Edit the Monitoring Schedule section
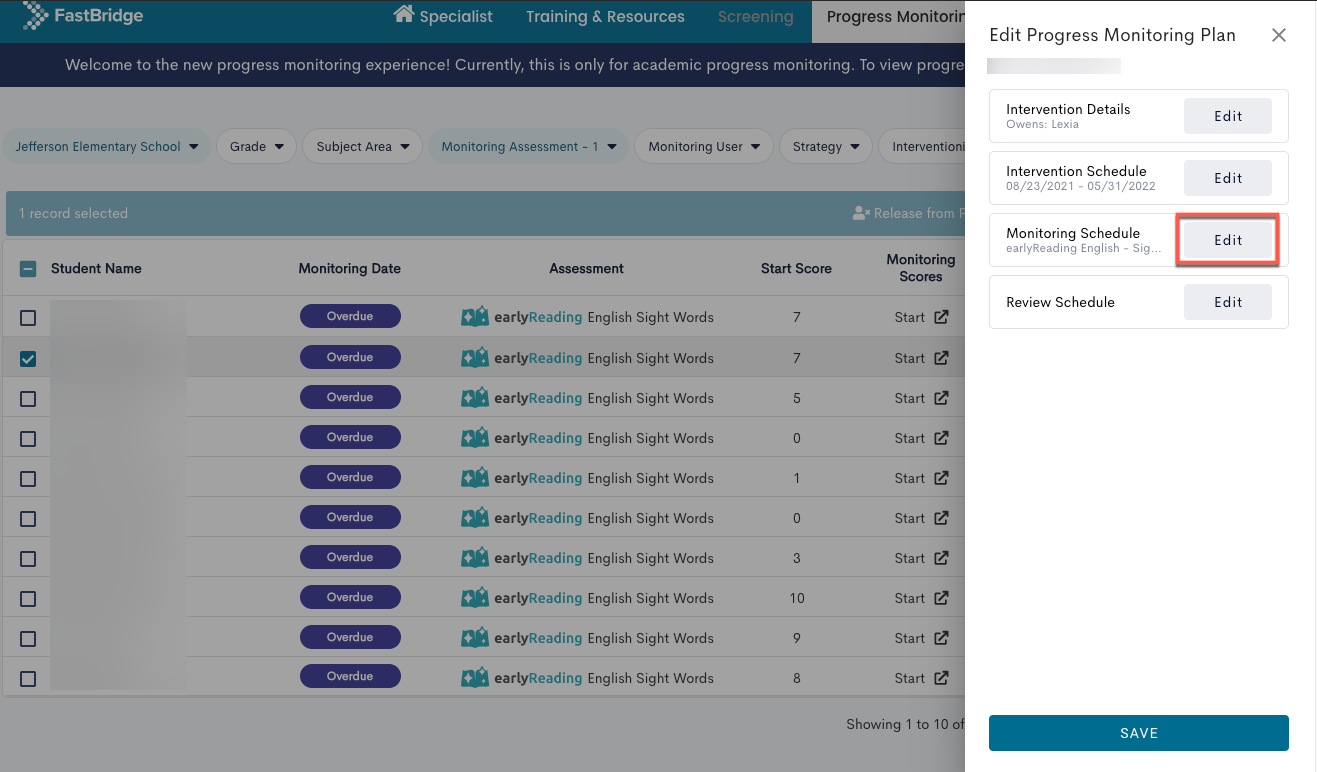Viewport: 1317px width, 772px height. click(1228, 240)
